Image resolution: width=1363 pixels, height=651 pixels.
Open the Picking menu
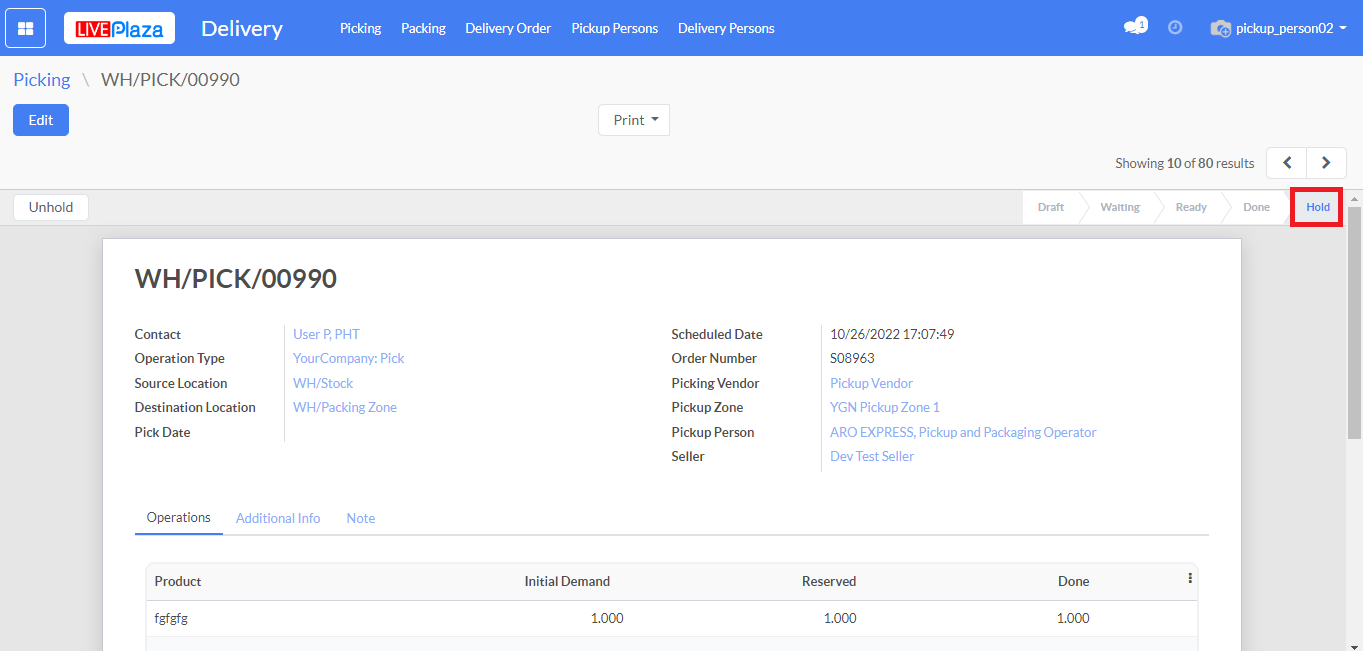point(360,28)
